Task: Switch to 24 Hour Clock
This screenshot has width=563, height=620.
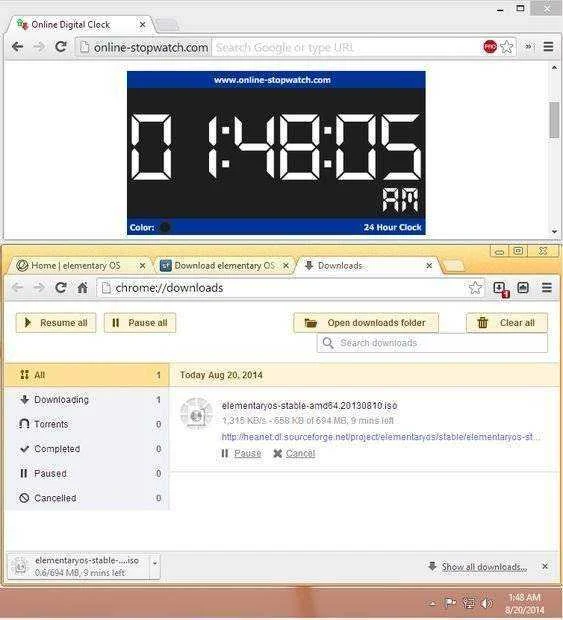Action: tap(392, 227)
